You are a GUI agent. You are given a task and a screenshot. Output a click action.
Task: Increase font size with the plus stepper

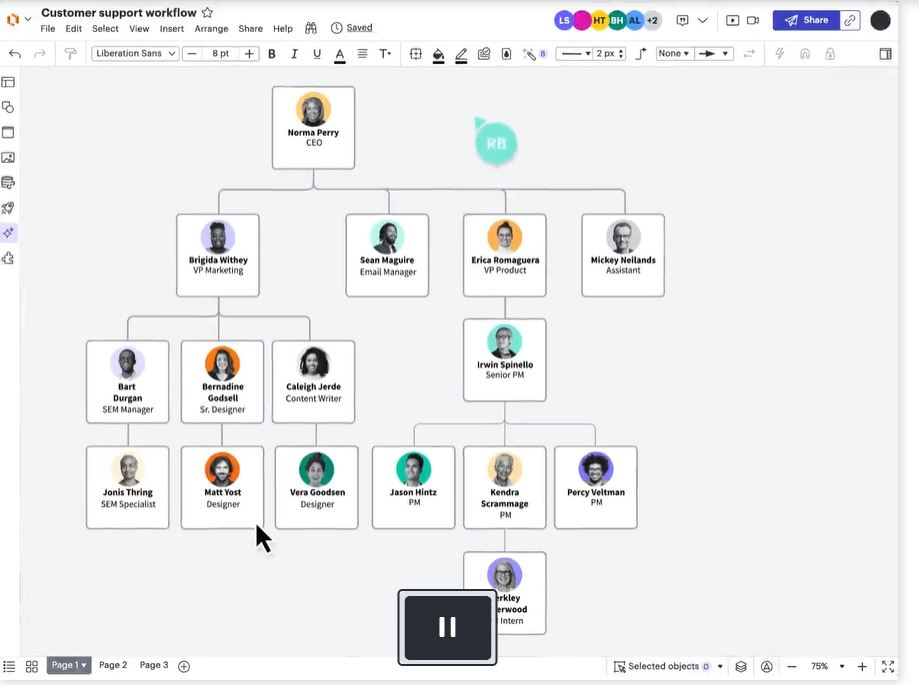tap(246, 53)
